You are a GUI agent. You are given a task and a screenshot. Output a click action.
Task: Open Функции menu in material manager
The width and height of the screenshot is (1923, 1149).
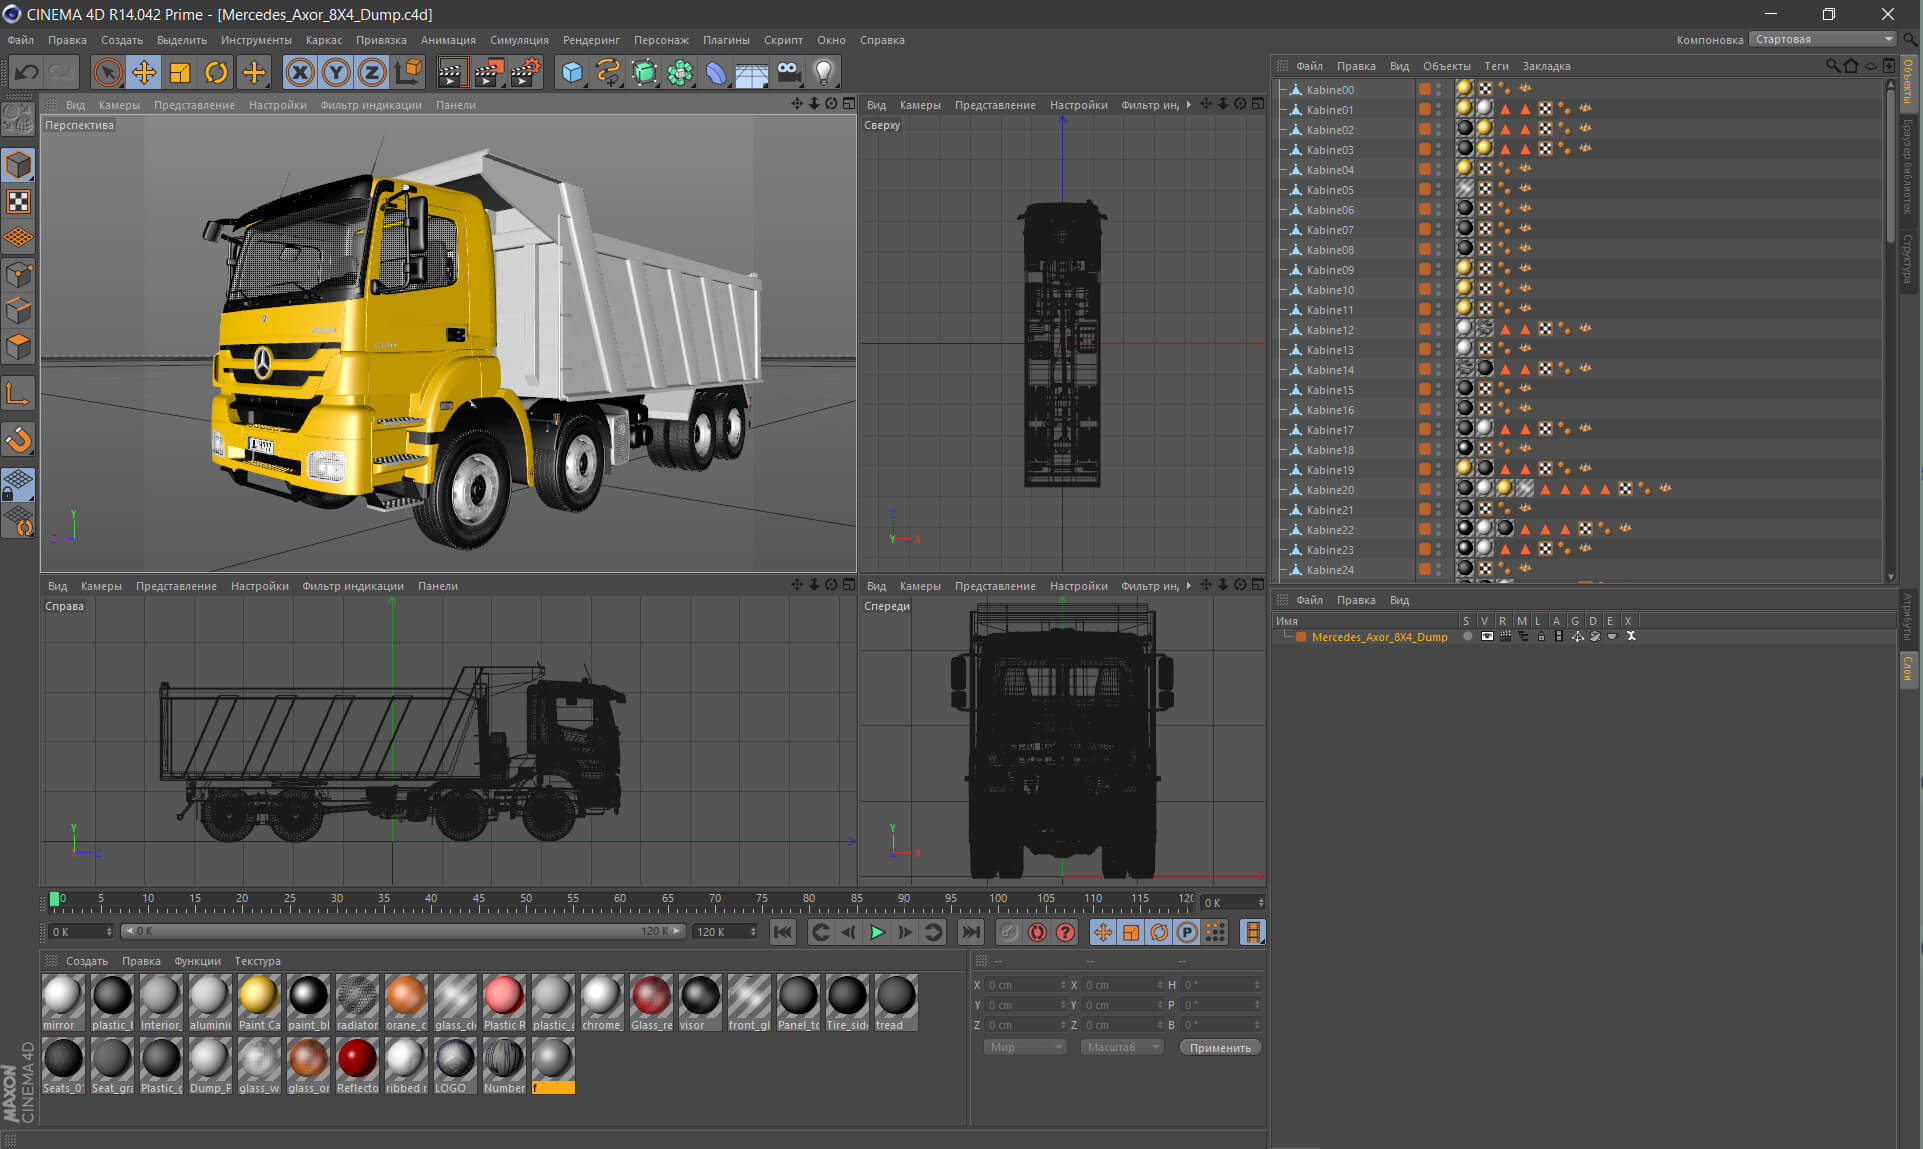[197, 961]
